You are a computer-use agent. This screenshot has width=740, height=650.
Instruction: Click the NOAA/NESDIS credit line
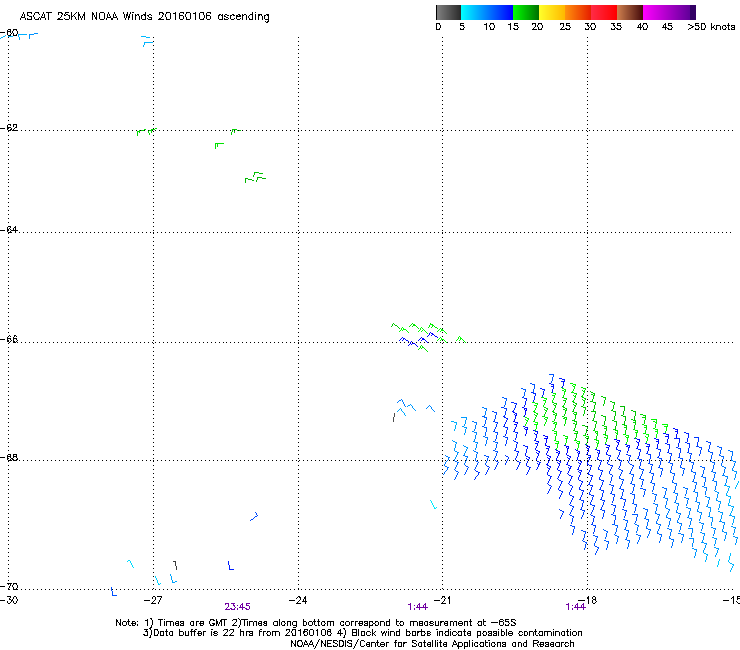[x=432, y=644]
